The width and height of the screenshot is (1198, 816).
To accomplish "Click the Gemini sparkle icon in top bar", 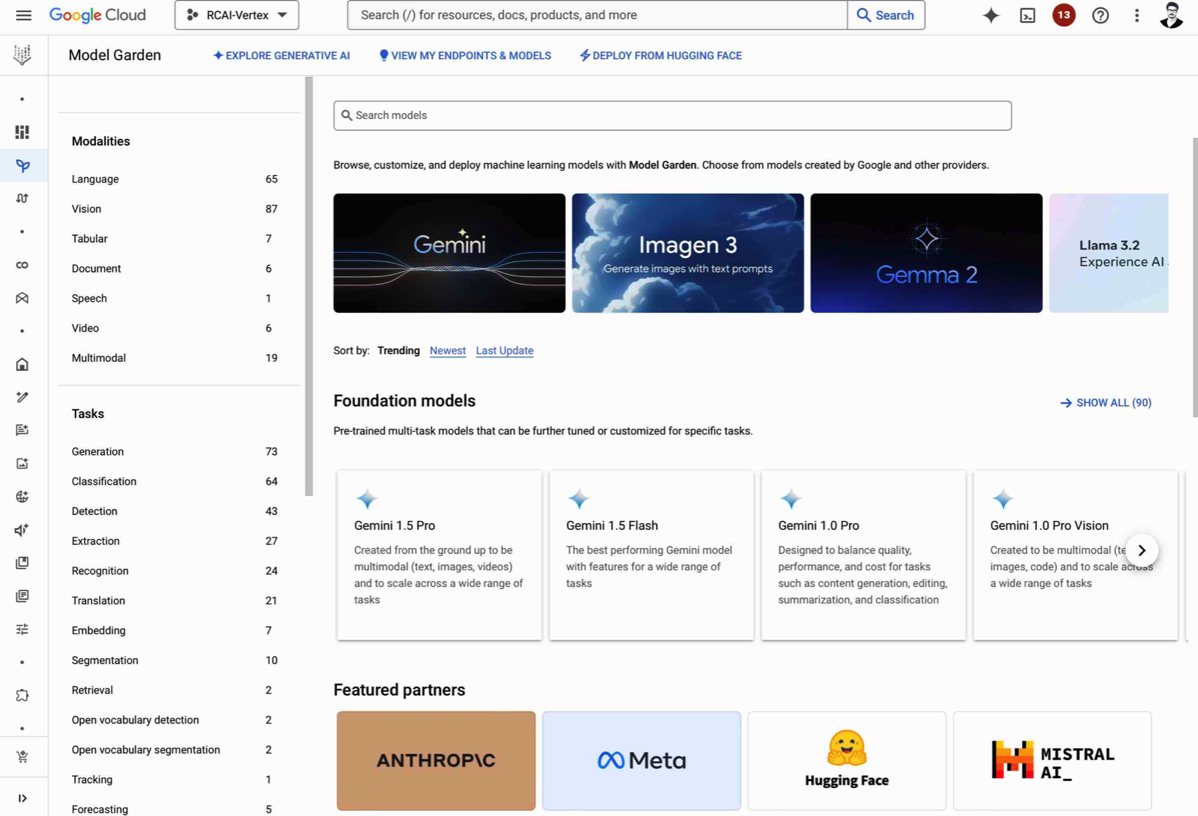I will pos(990,15).
